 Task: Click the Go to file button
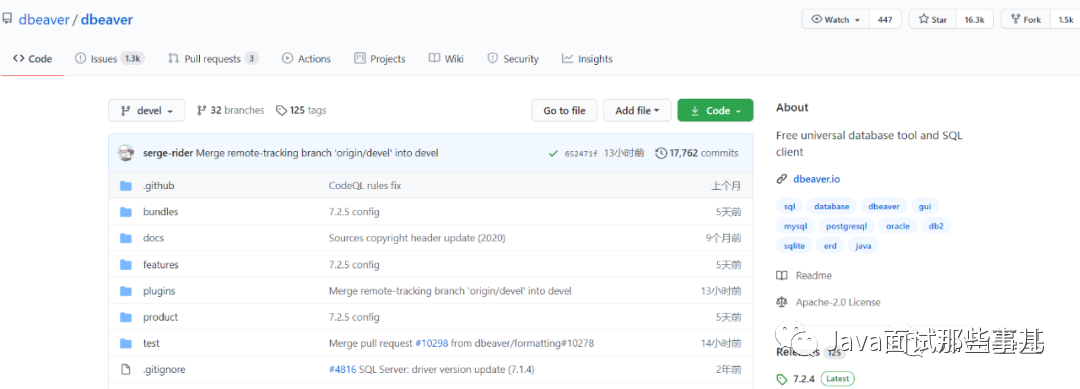564,110
